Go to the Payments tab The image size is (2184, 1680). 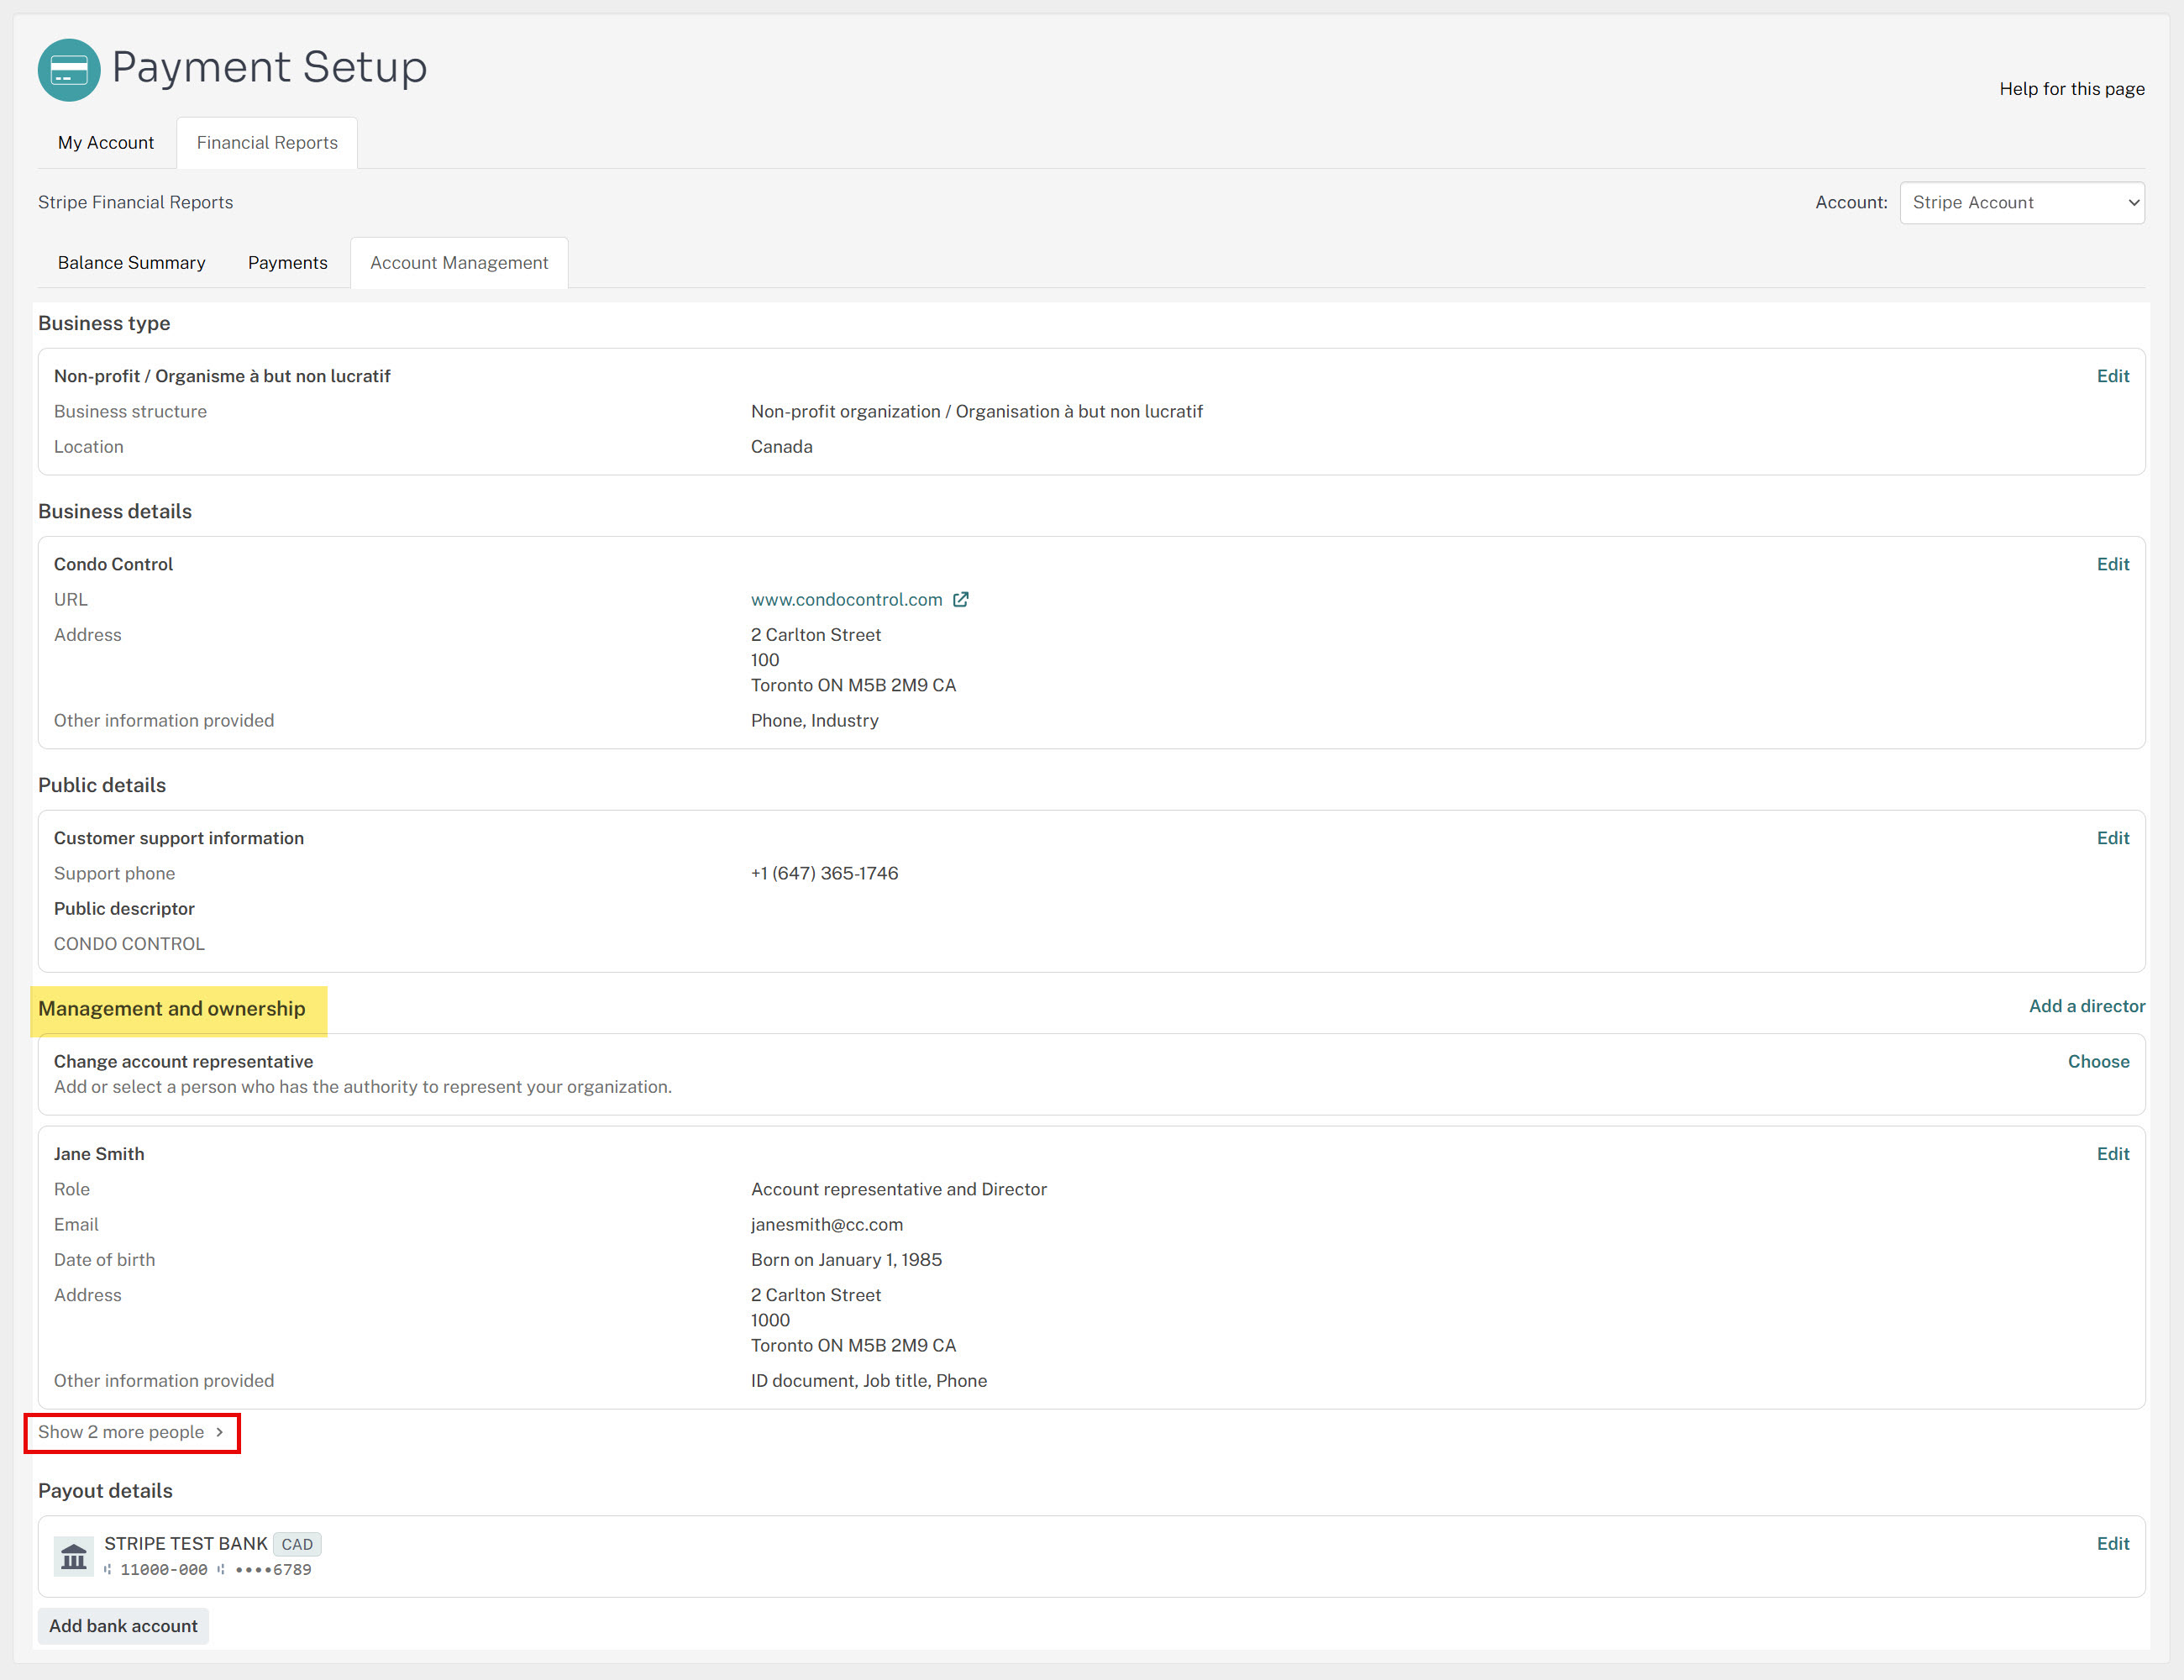click(288, 263)
